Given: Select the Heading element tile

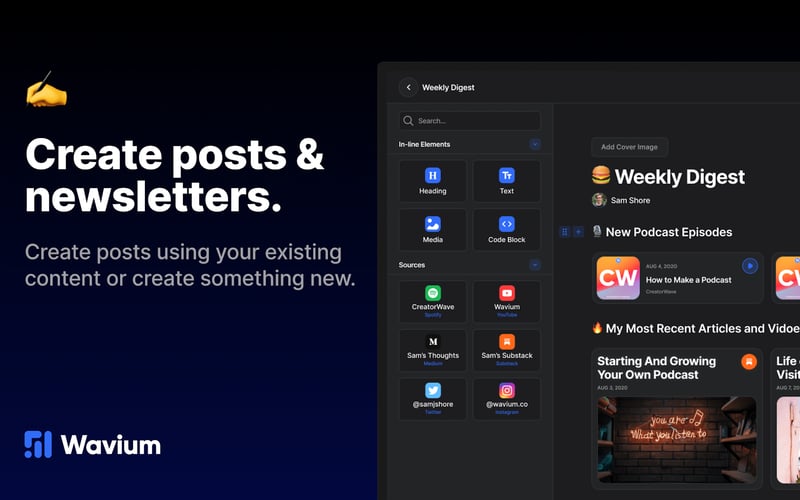Looking at the screenshot, I should 433,181.
